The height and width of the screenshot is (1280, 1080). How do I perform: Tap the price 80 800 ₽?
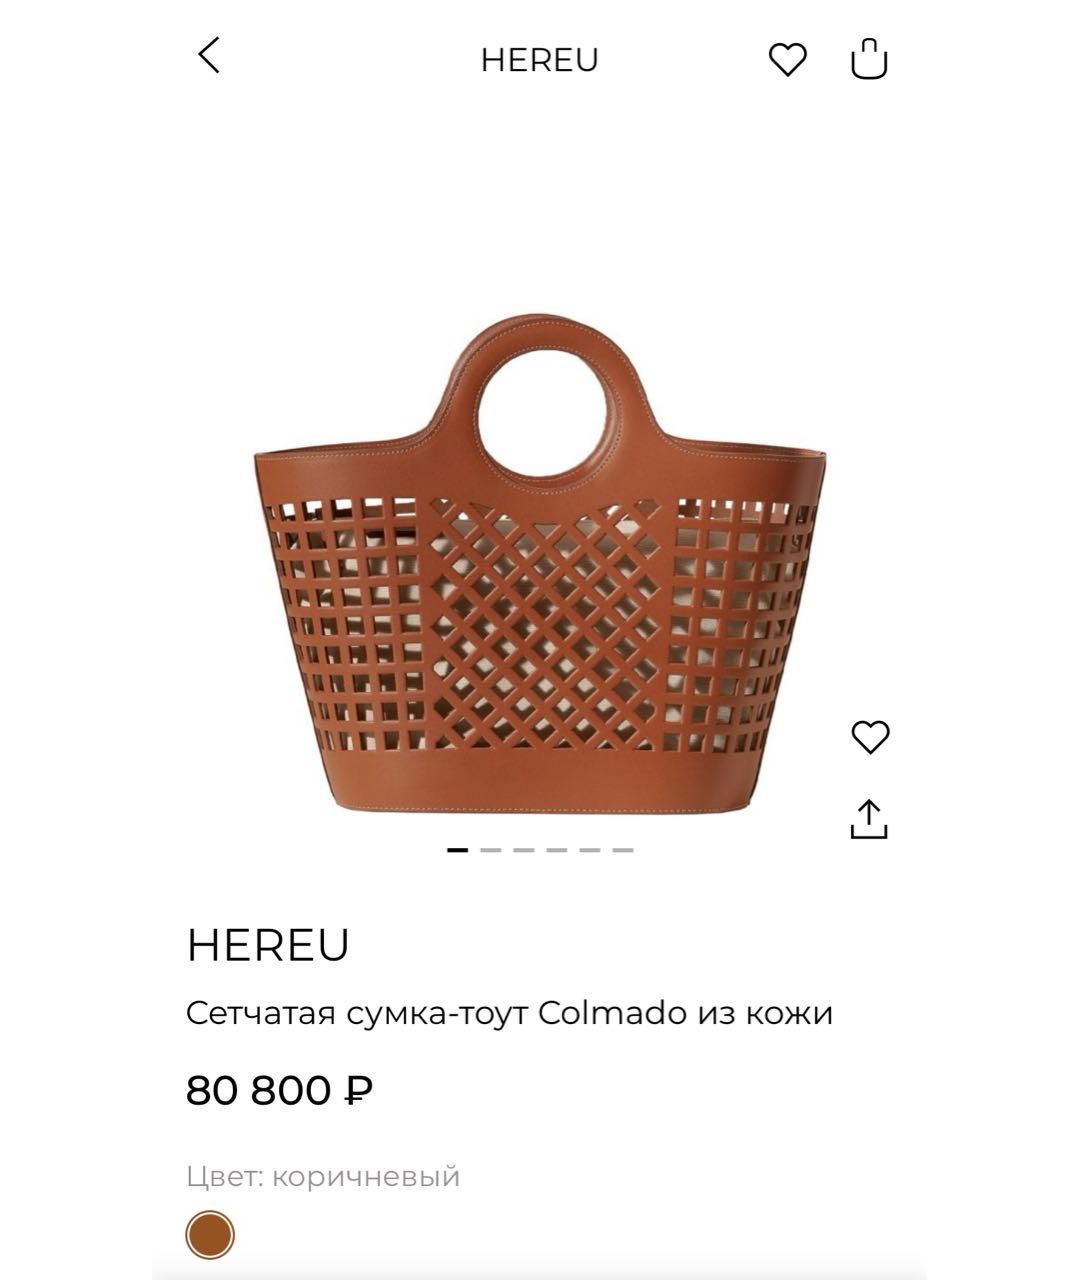[x=280, y=1090]
